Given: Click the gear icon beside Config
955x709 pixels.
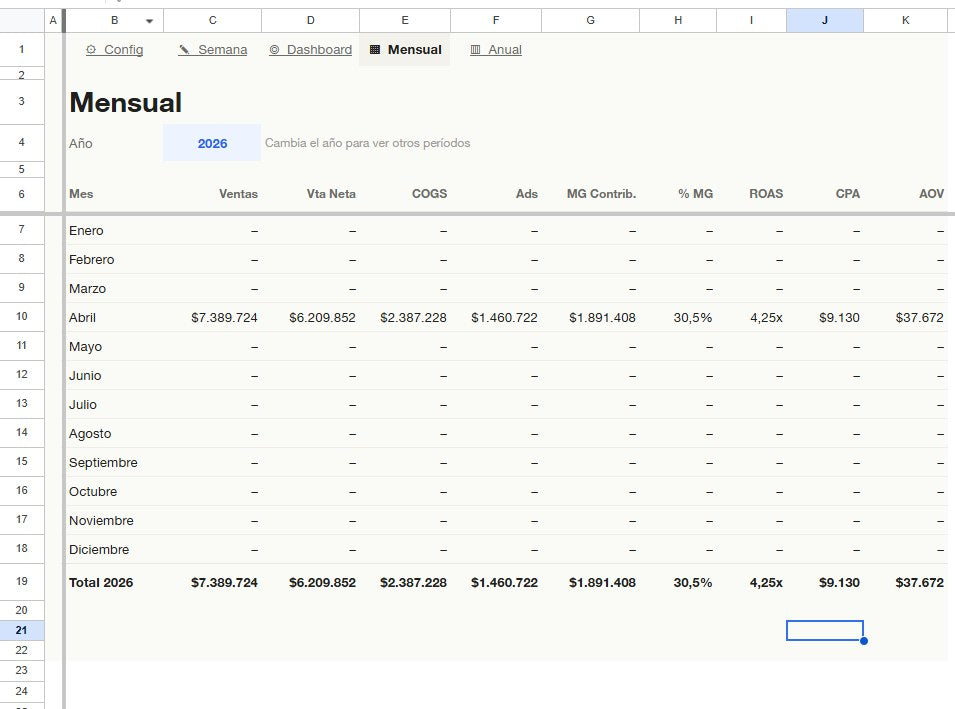Looking at the screenshot, I should [x=91, y=50].
